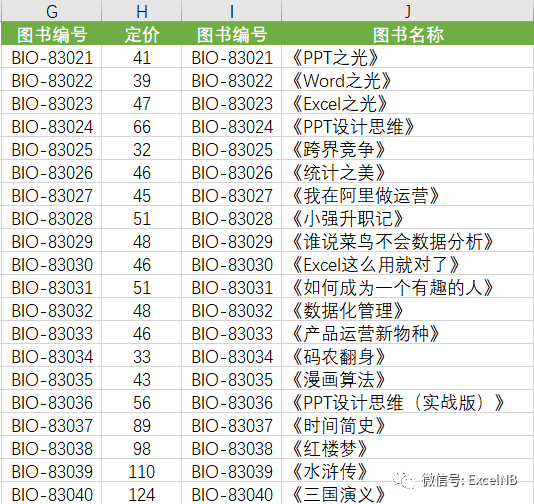Select BIO-83036 in column G

(51, 401)
